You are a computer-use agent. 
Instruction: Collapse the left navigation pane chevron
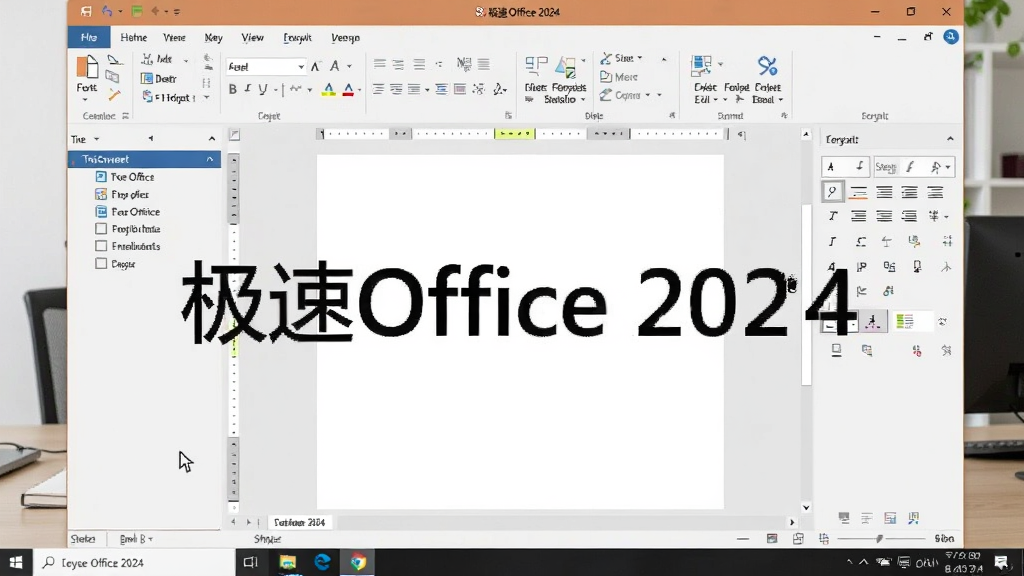pyautogui.click(x=212, y=139)
